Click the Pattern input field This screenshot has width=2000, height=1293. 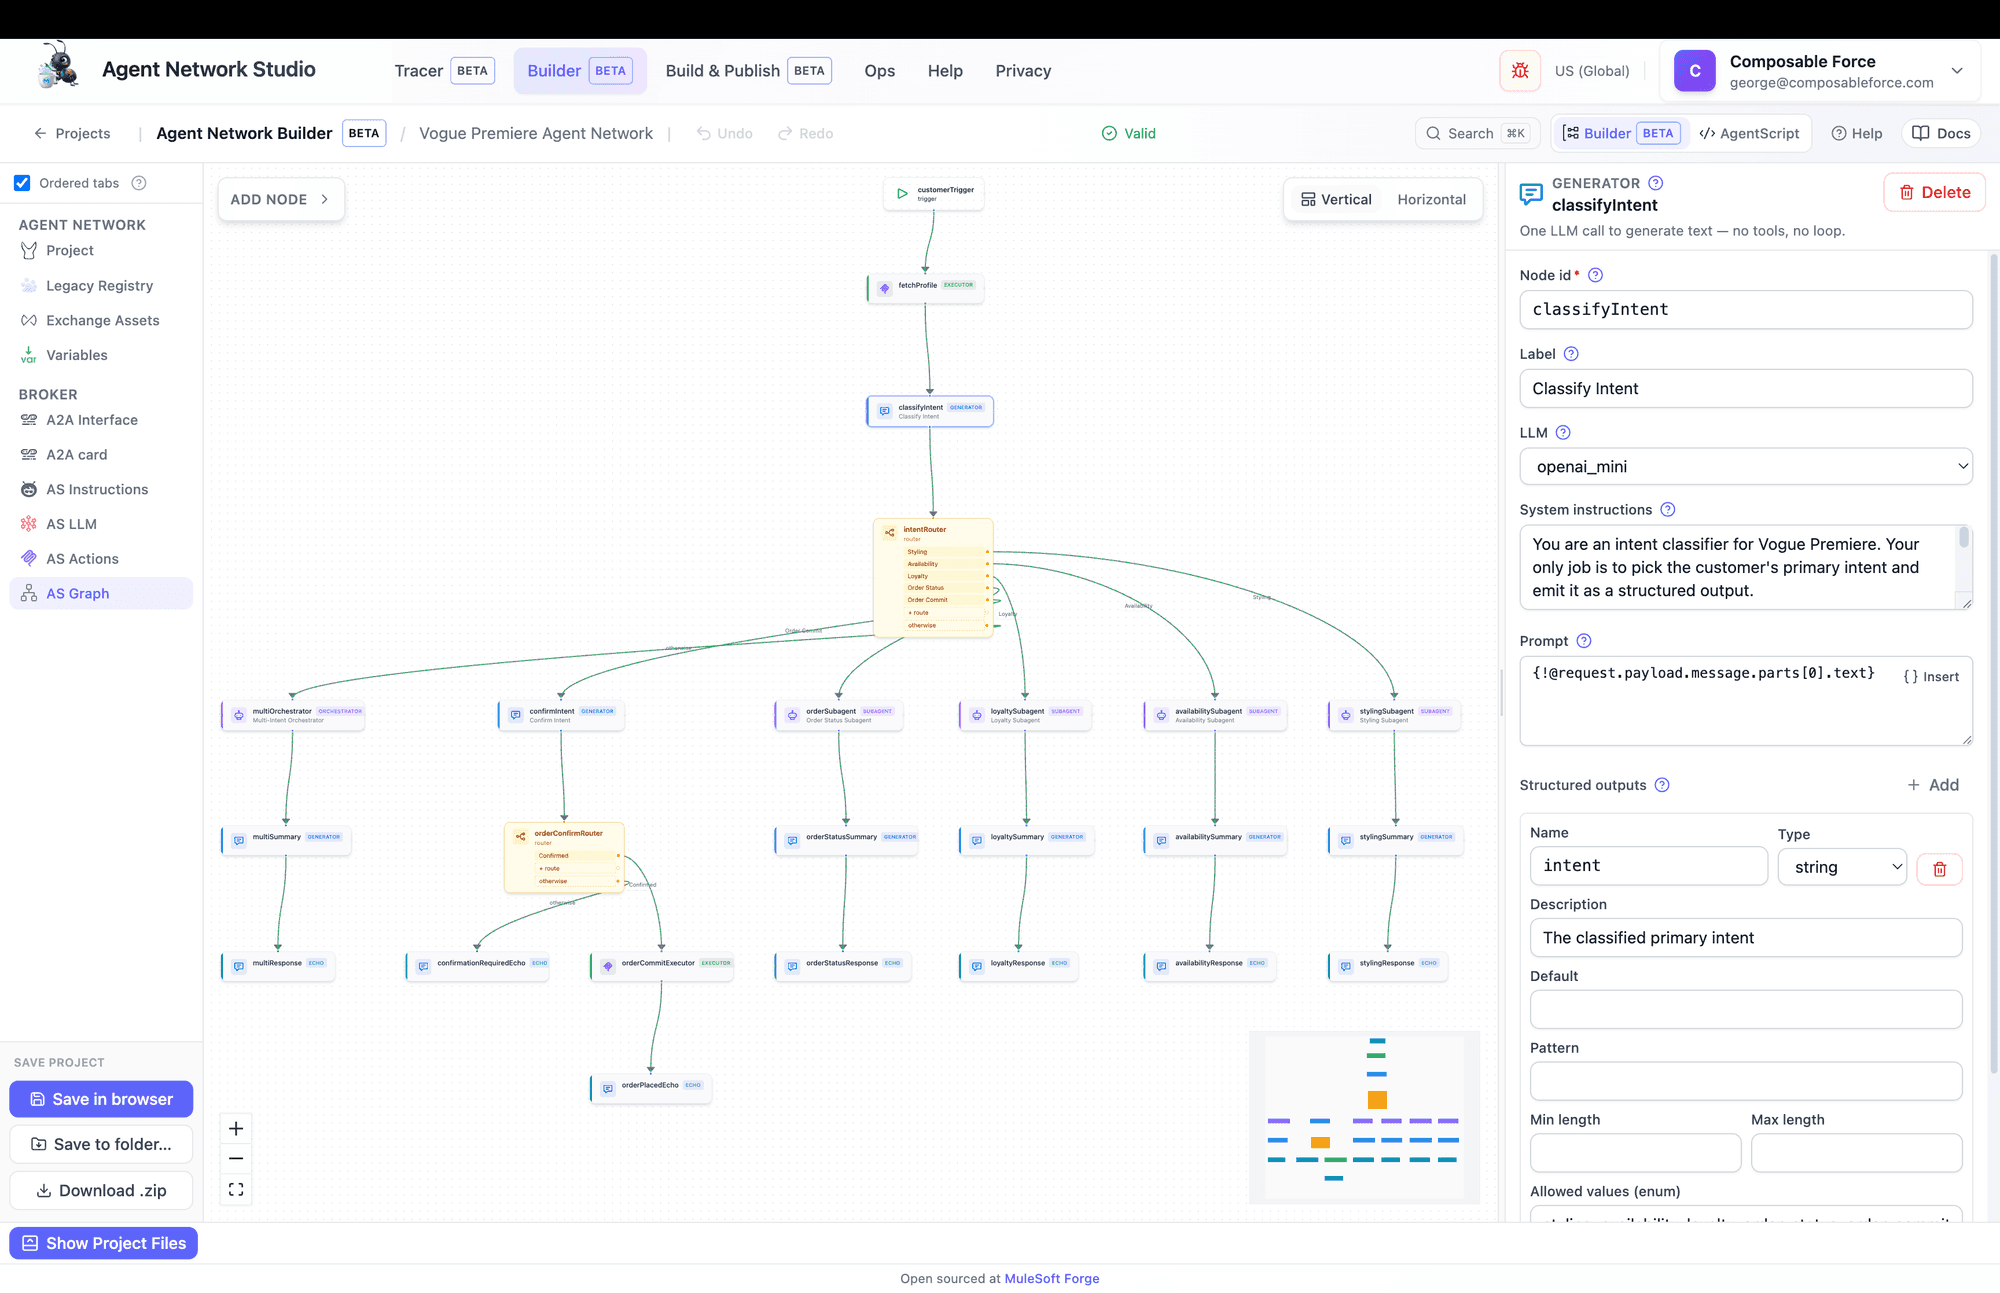coord(1746,1081)
